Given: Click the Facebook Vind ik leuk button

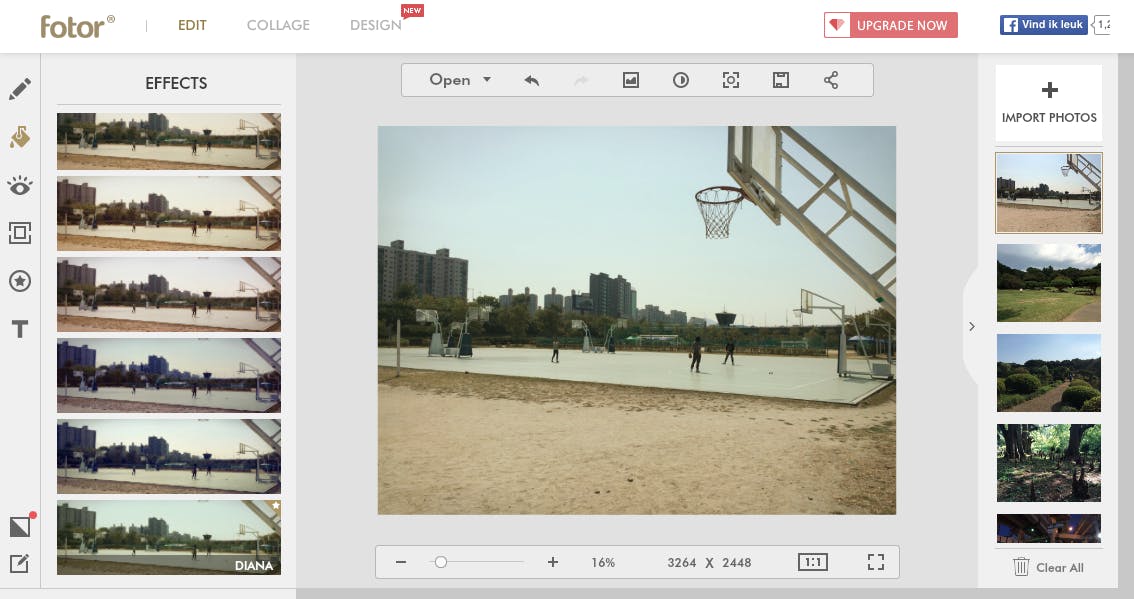Looking at the screenshot, I should pyautogui.click(x=1044, y=25).
